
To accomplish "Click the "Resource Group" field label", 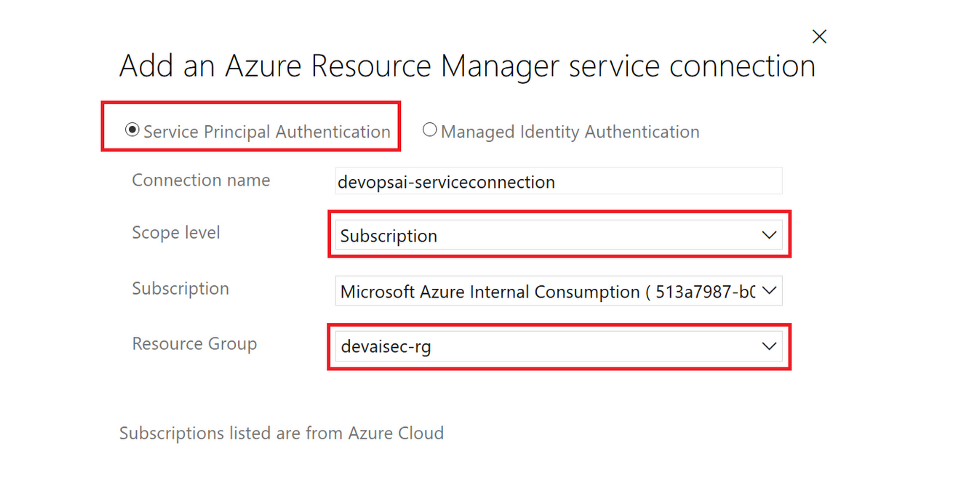I will tap(194, 344).
